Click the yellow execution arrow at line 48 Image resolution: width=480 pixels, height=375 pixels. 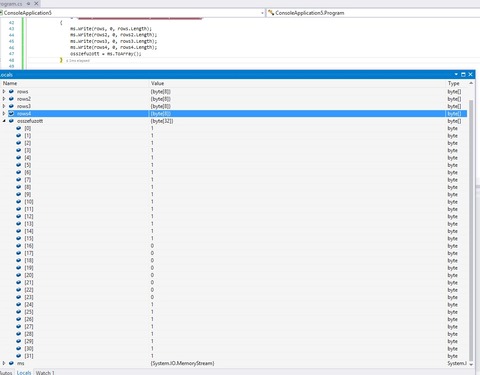click(61, 60)
